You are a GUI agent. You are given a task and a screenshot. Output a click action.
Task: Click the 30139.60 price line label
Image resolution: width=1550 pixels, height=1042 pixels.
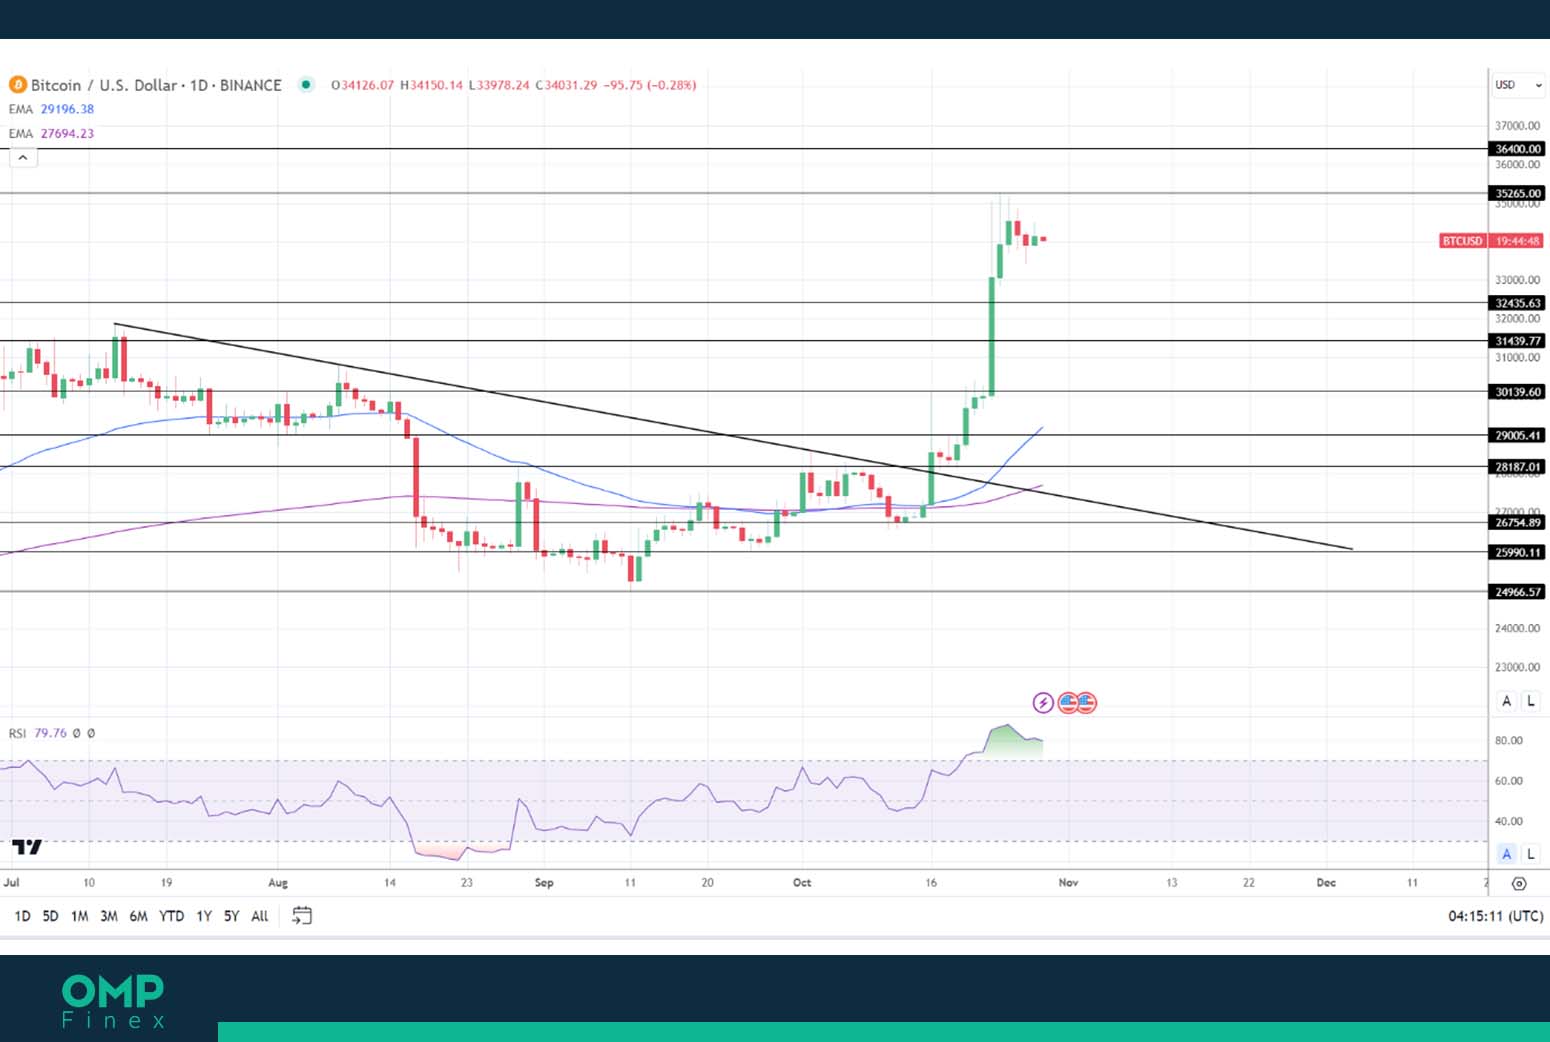pyautogui.click(x=1518, y=392)
